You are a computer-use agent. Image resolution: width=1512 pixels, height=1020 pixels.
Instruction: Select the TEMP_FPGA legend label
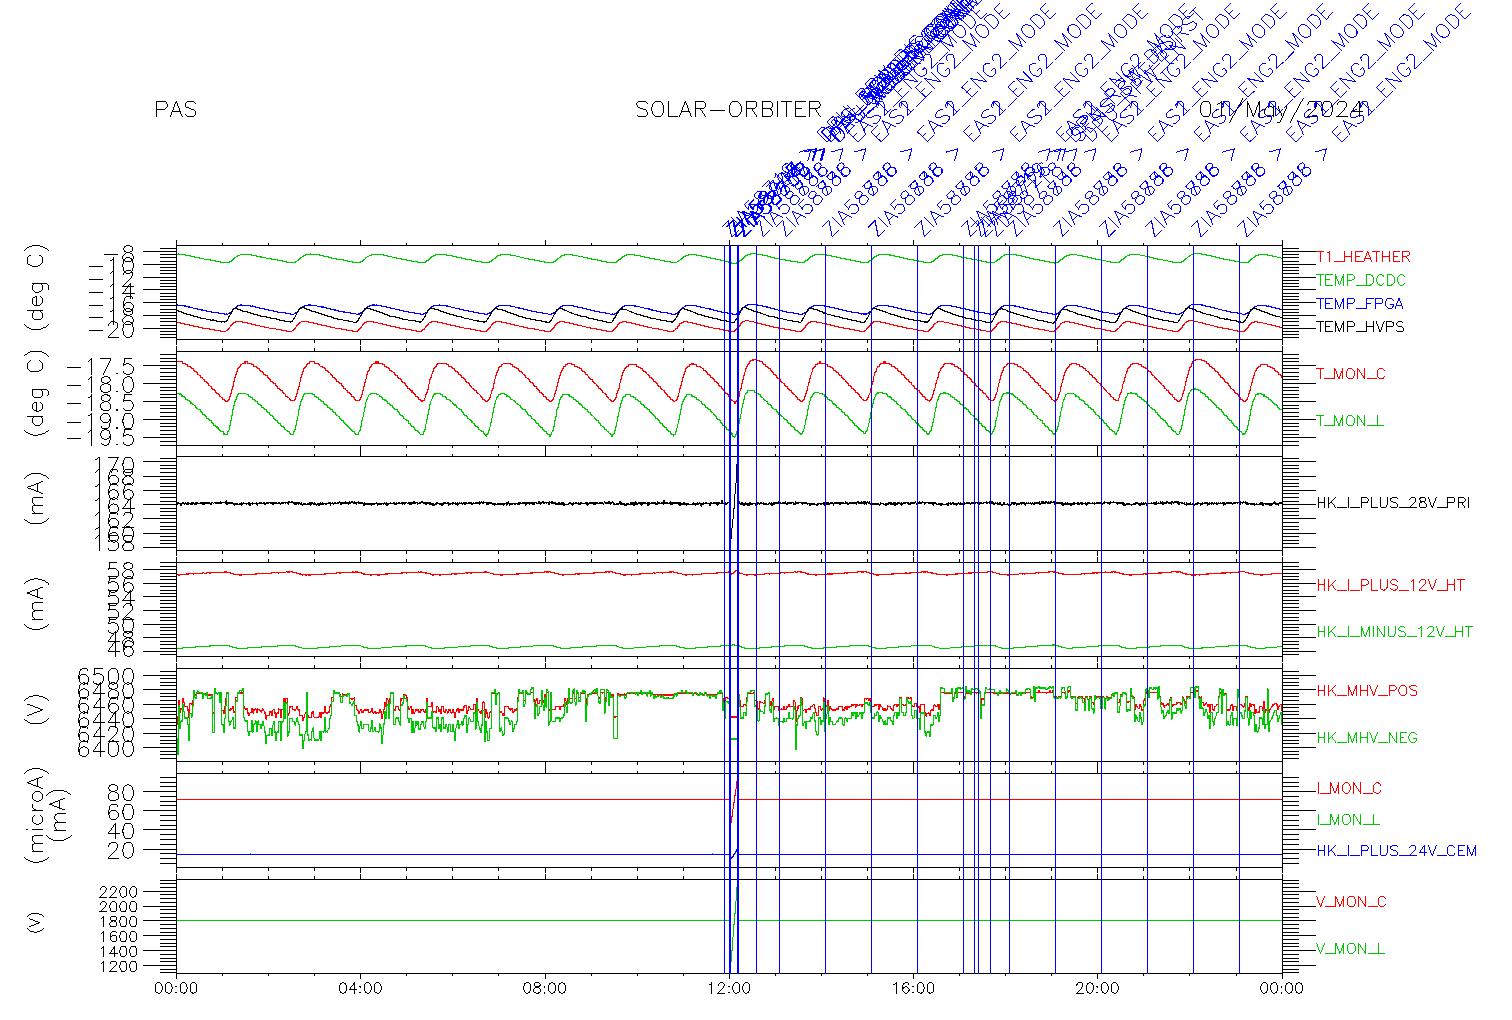click(x=1360, y=304)
